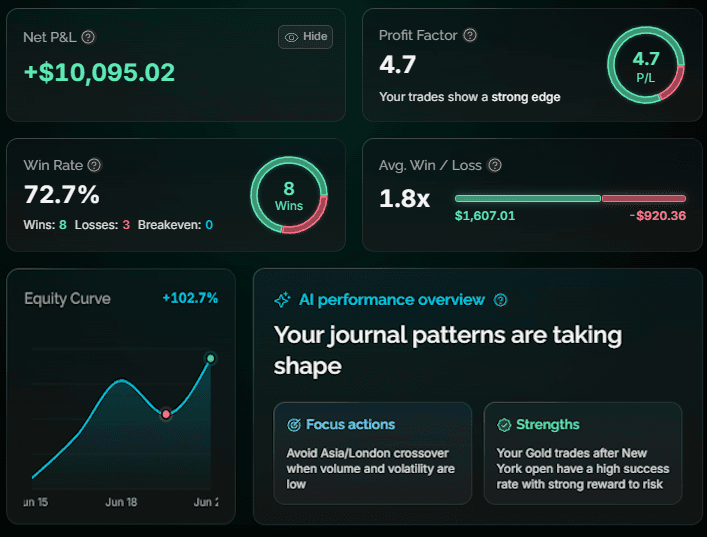Click the 4.7 P/L donut chart
This screenshot has height=537, width=707.
(646, 65)
